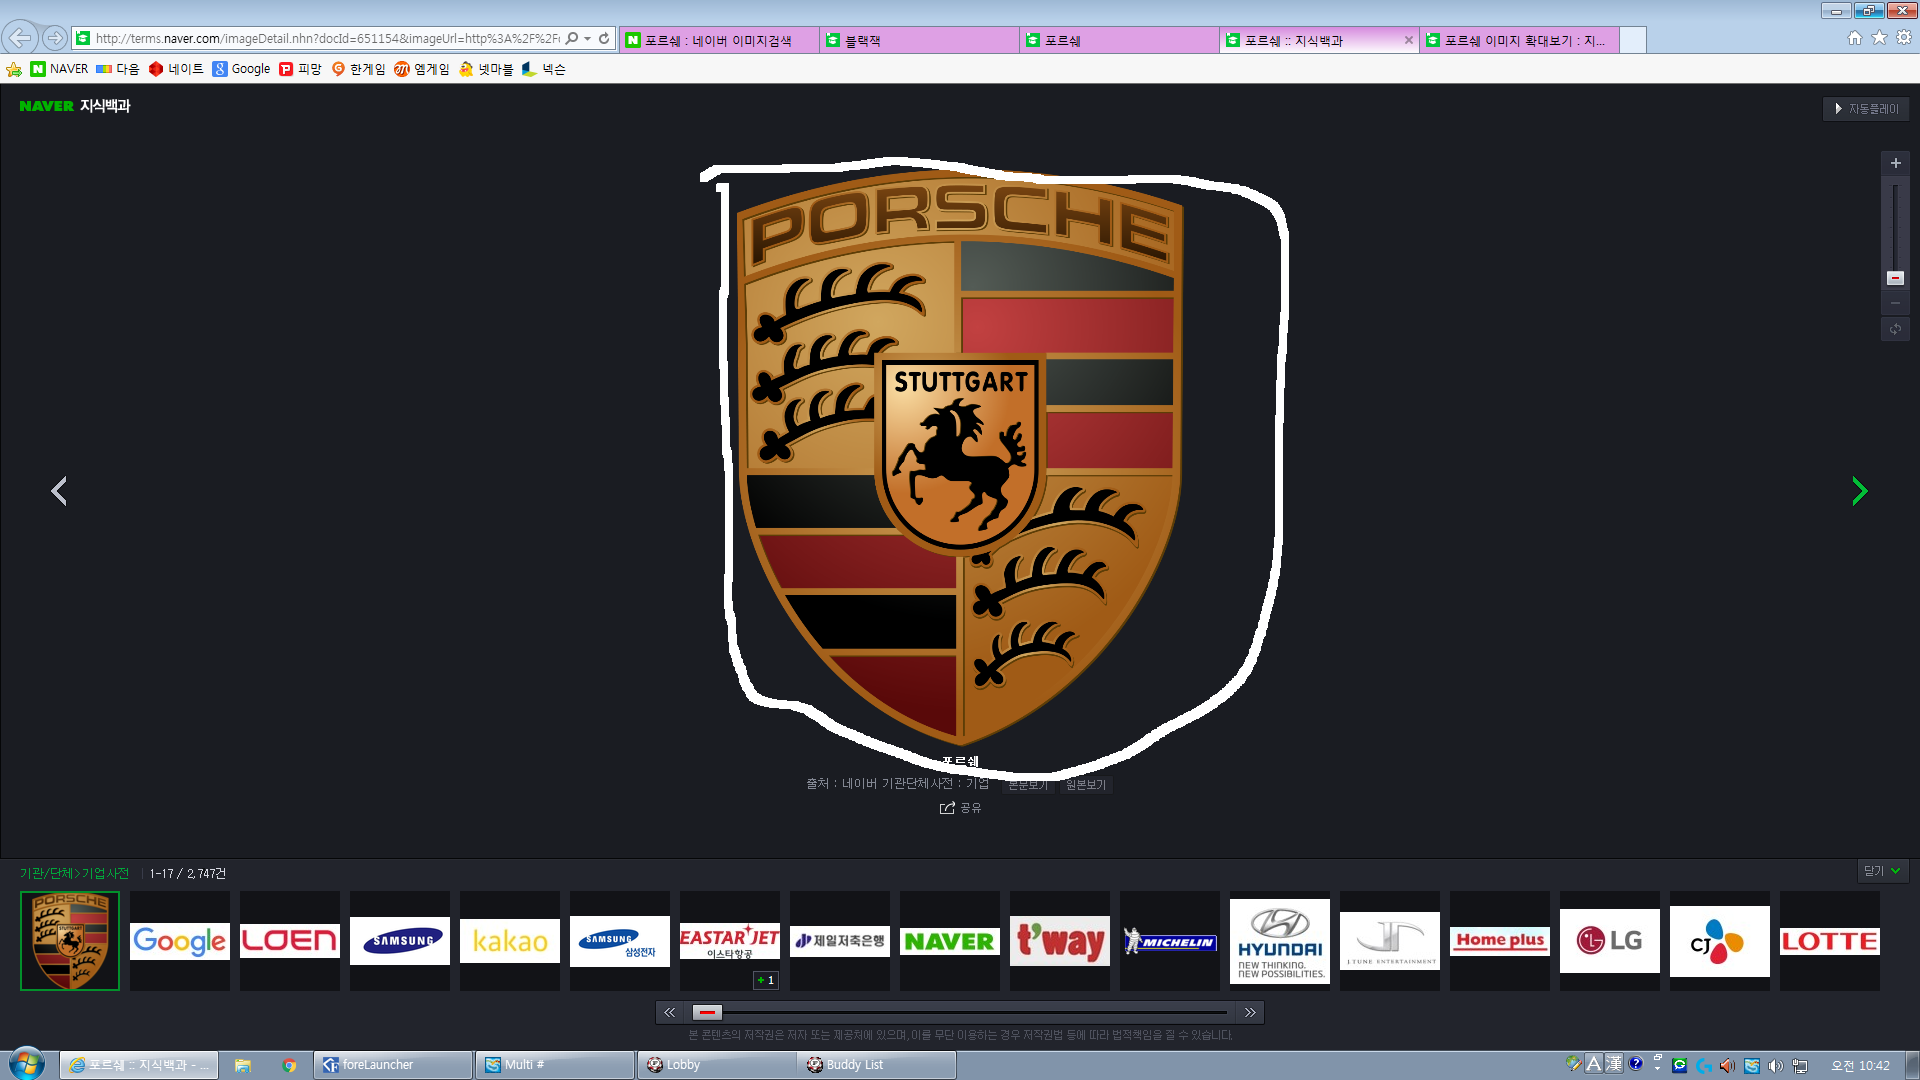
Task: Click the NAVER 지식백과 logo
Action: 75,106
